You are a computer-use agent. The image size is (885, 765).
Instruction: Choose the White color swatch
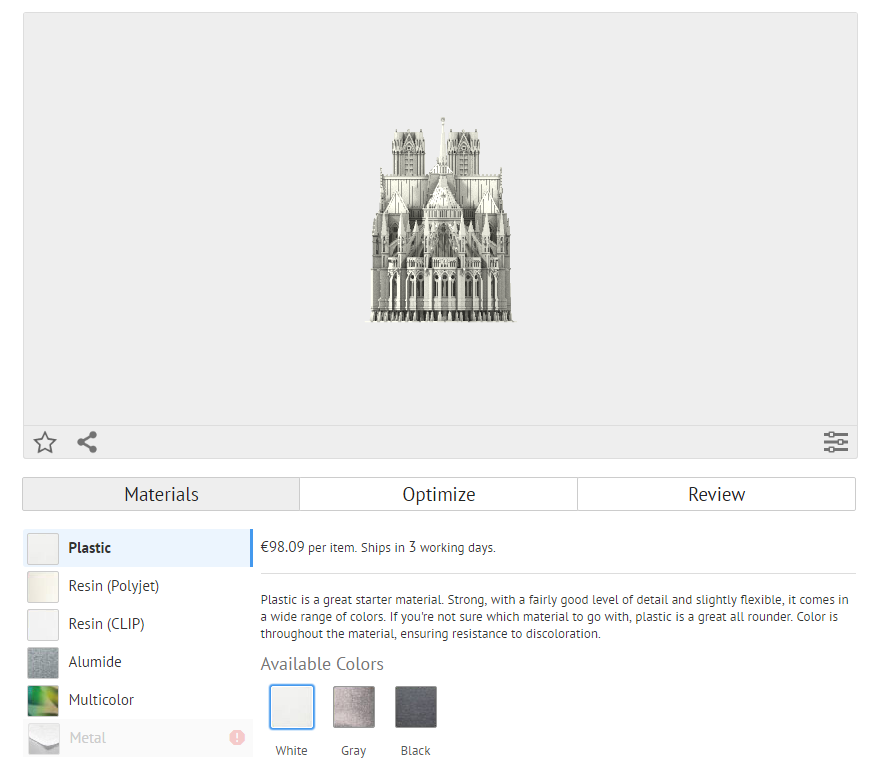pyautogui.click(x=292, y=707)
